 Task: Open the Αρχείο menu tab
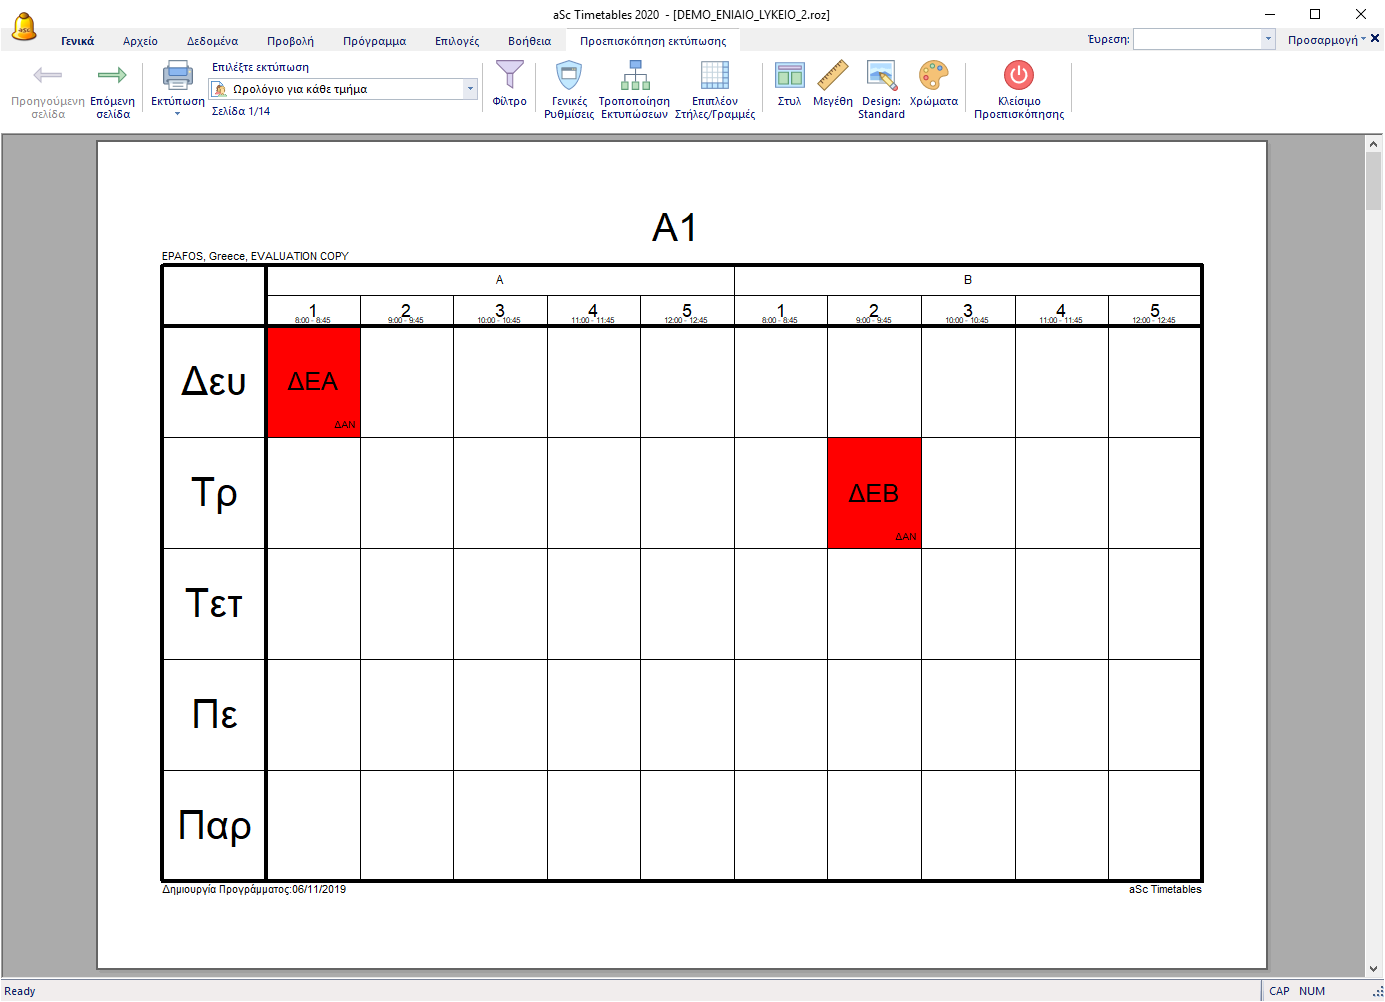(140, 41)
